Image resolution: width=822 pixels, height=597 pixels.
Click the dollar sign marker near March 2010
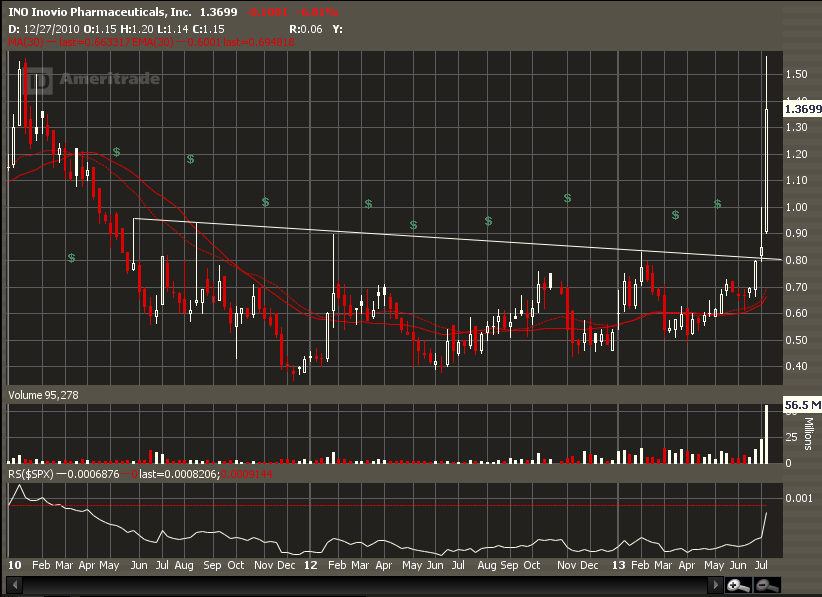(71, 258)
